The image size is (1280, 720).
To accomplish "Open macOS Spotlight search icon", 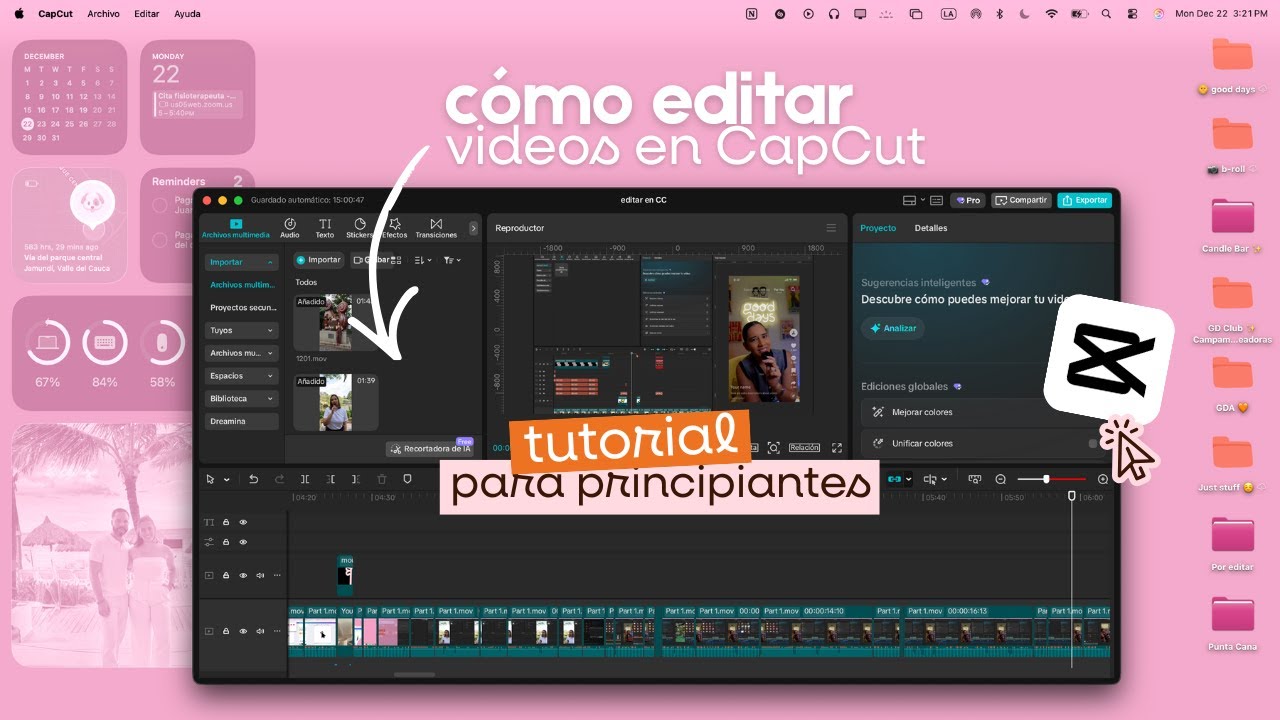I will [1105, 14].
